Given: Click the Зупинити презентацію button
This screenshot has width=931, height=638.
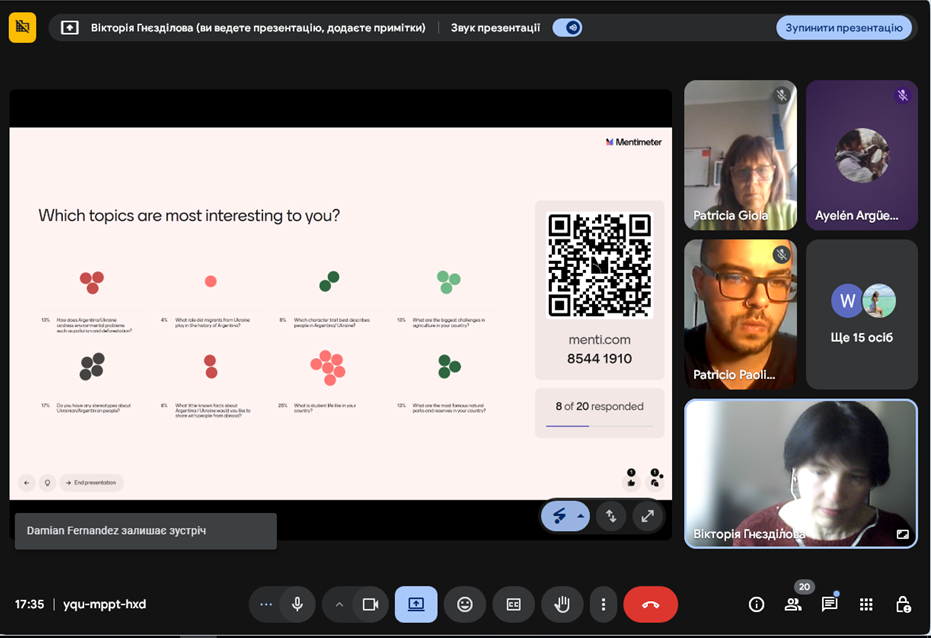Looking at the screenshot, I should click(843, 28).
